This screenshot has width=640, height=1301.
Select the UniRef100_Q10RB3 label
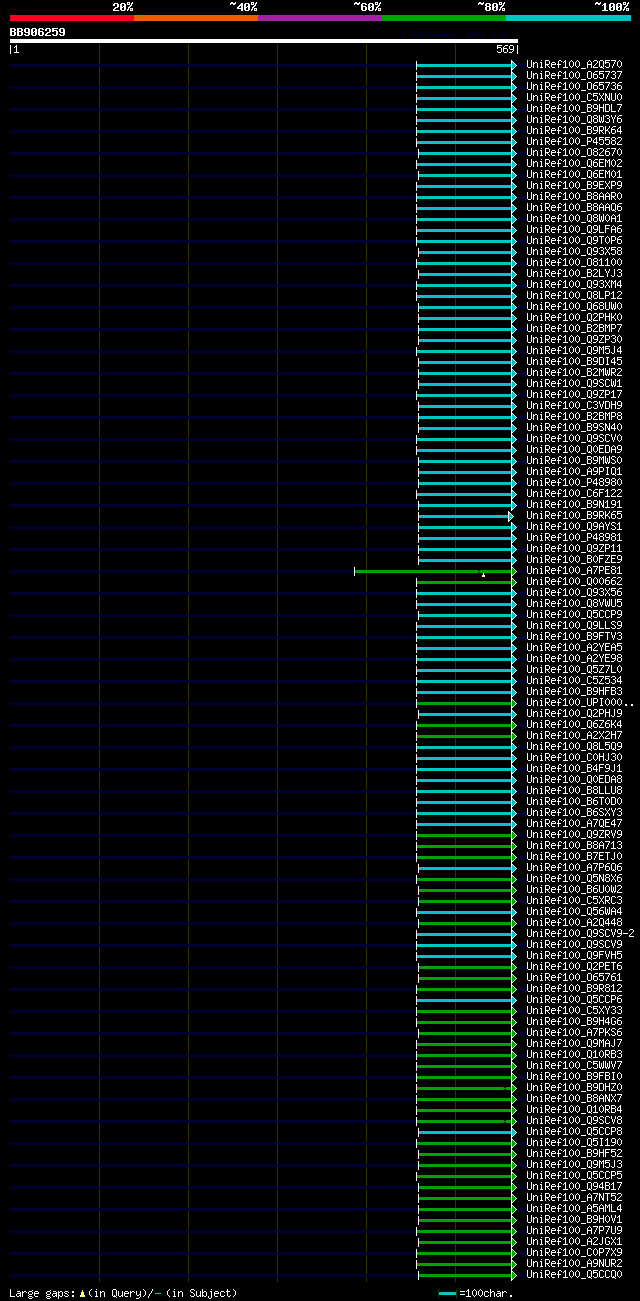pyautogui.click(x=574, y=1054)
